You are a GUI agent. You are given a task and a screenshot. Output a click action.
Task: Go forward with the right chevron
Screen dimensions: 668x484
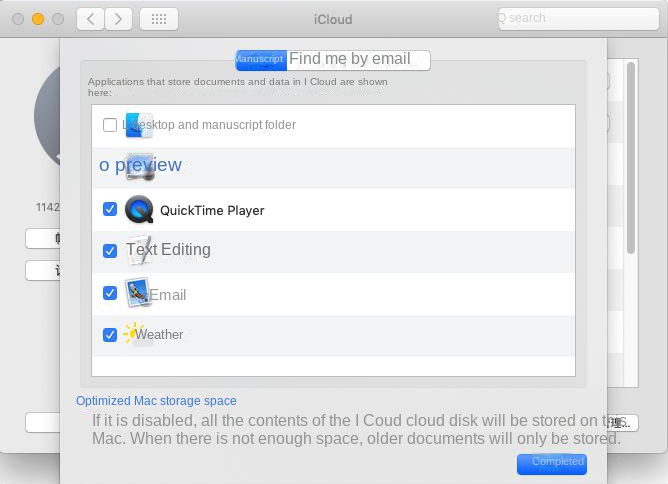pyautogui.click(x=118, y=19)
